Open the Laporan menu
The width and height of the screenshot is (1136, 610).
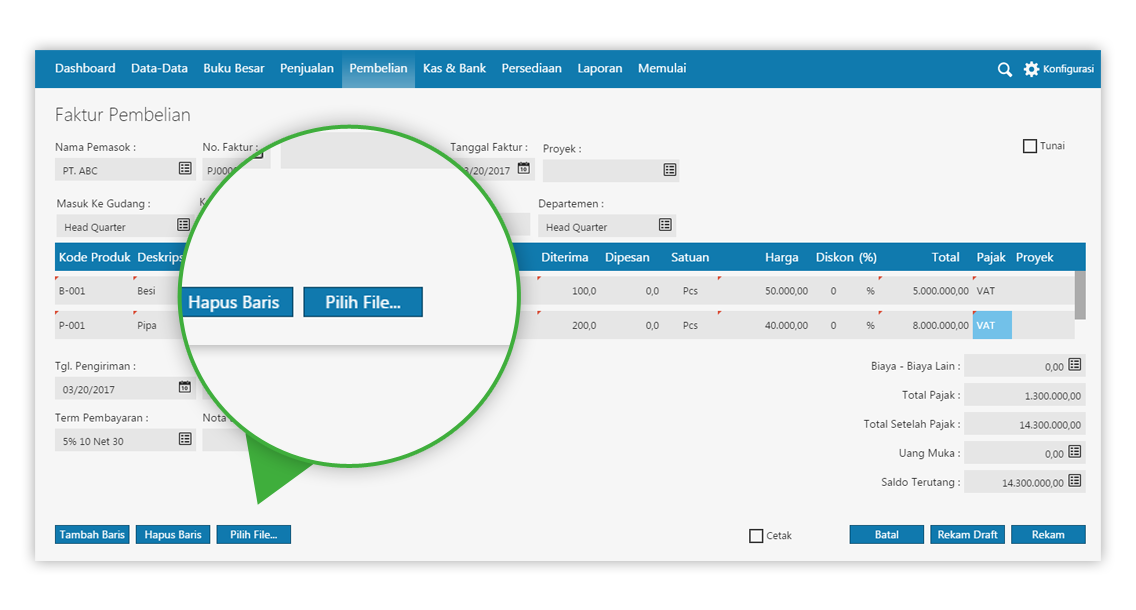tap(599, 68)
